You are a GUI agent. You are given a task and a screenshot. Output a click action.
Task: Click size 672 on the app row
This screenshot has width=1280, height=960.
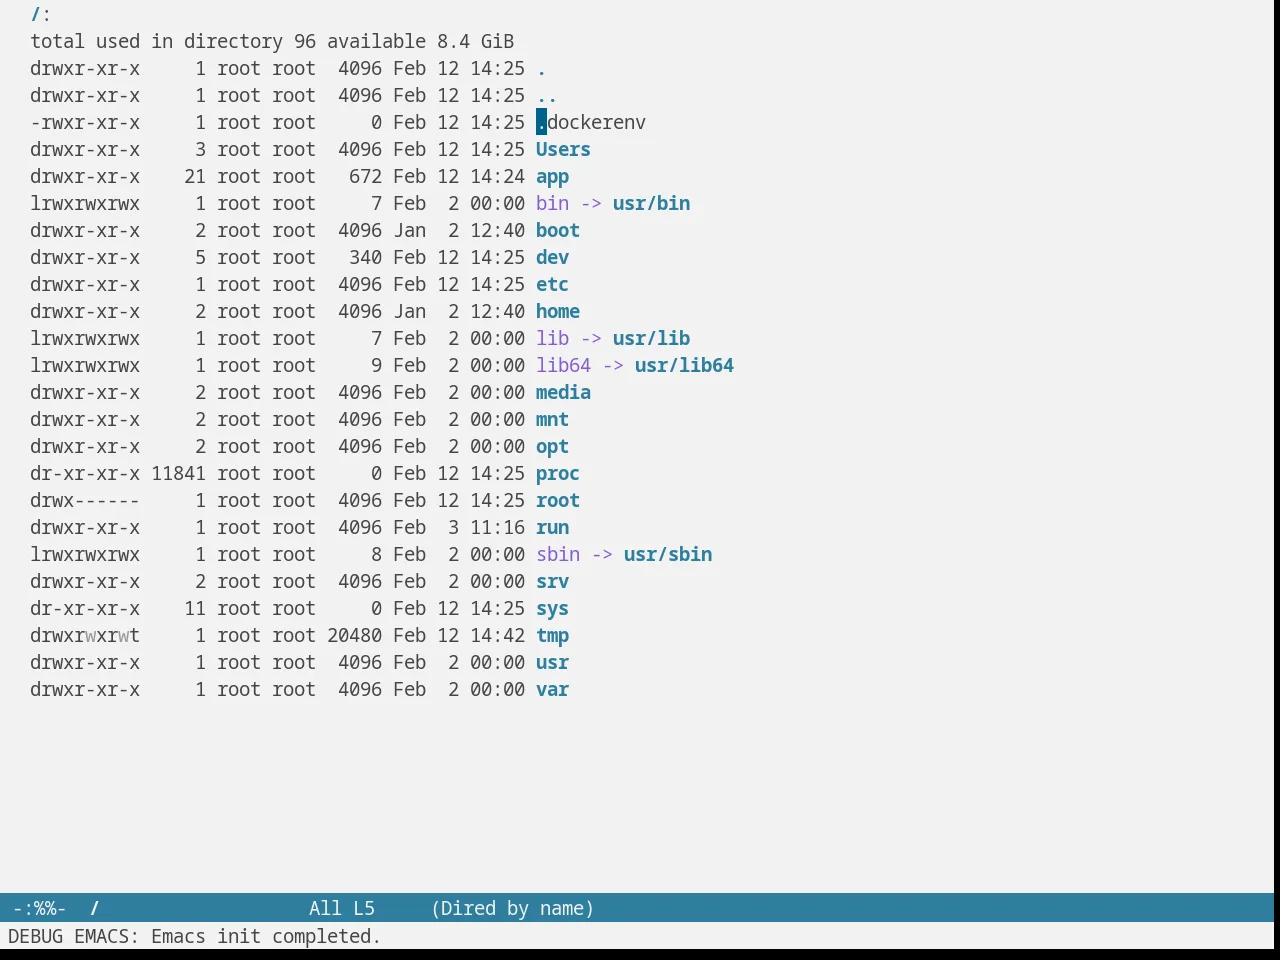[365, 176]
